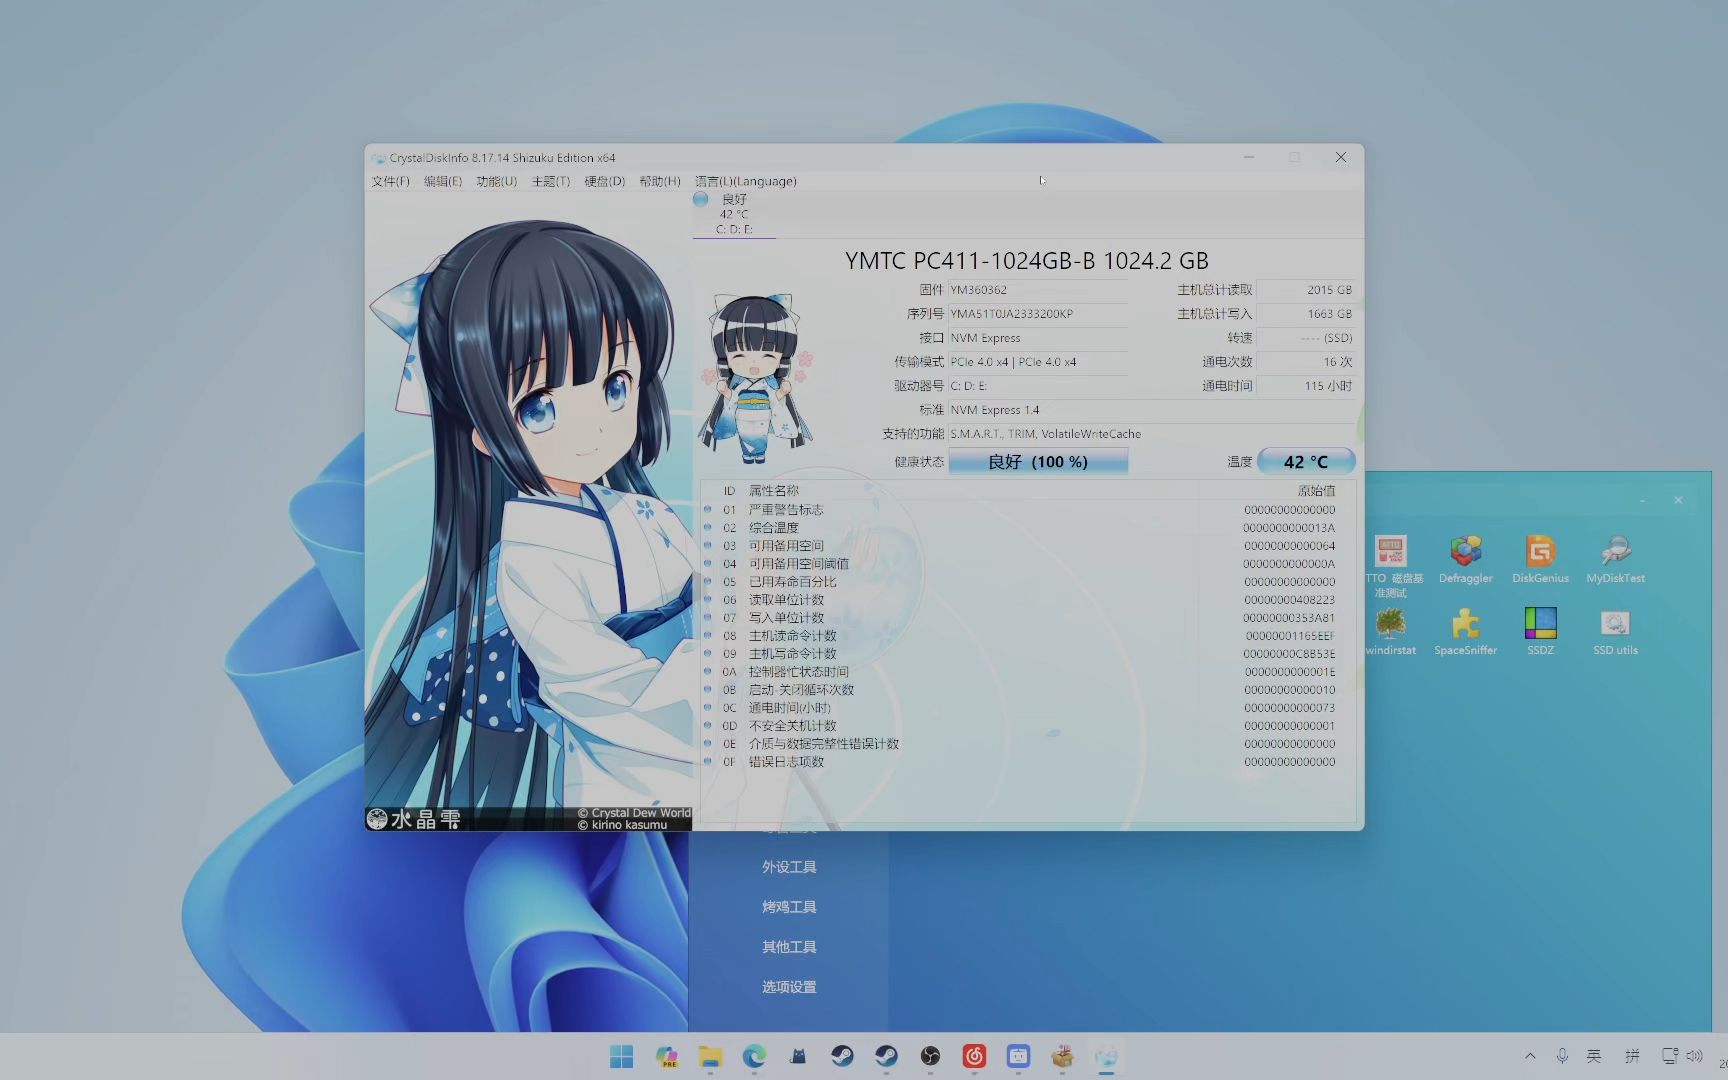Open SSDZ in the toolbox window
The width and height of the screenshot is (1728, 1080).
click(x=1540, y=631)
